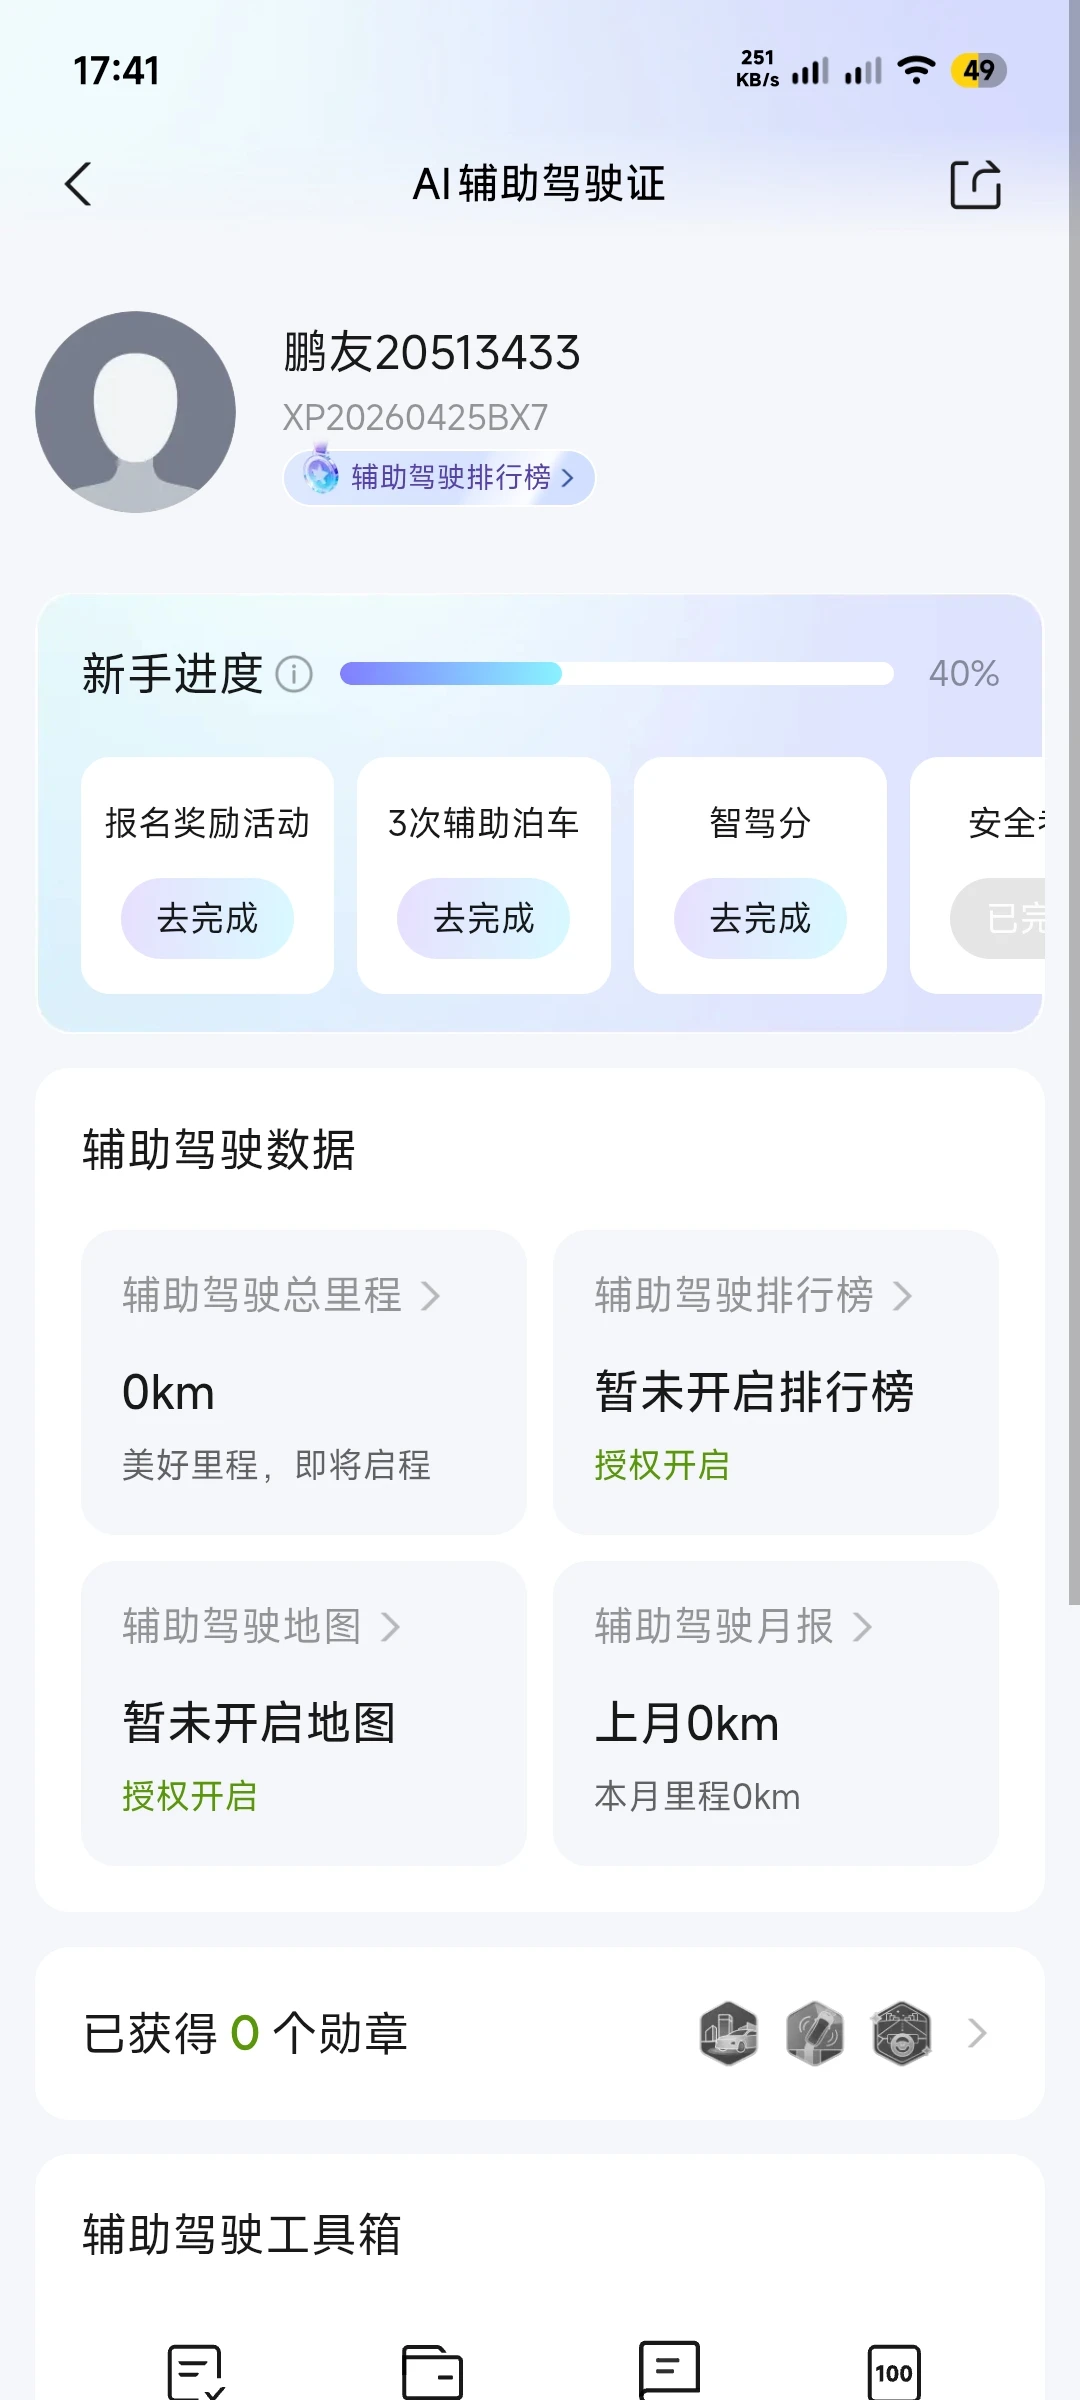Tap the back arrow icon
This screenshot has height=2400, width=1080.
pos(78,184)
